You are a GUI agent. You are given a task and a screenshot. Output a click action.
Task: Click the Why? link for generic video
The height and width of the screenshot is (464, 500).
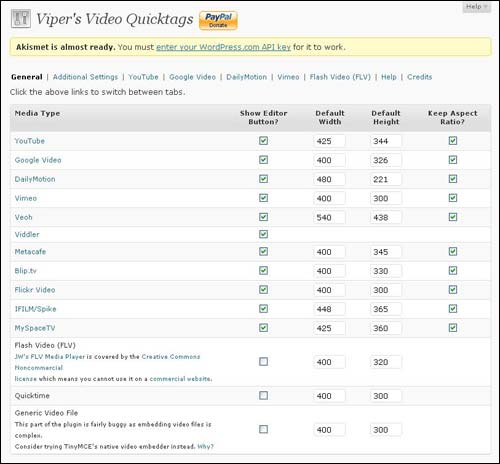(205, 447)
